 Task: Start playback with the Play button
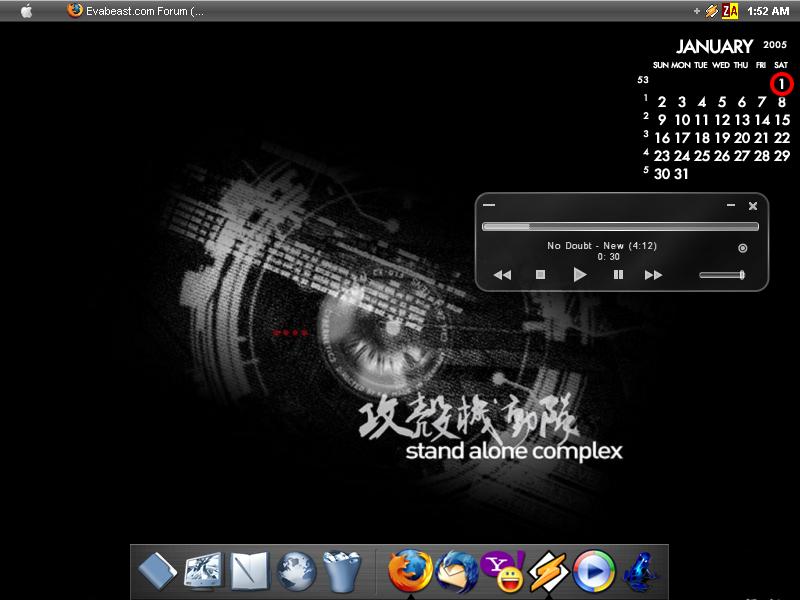click(x=580, y=274)
